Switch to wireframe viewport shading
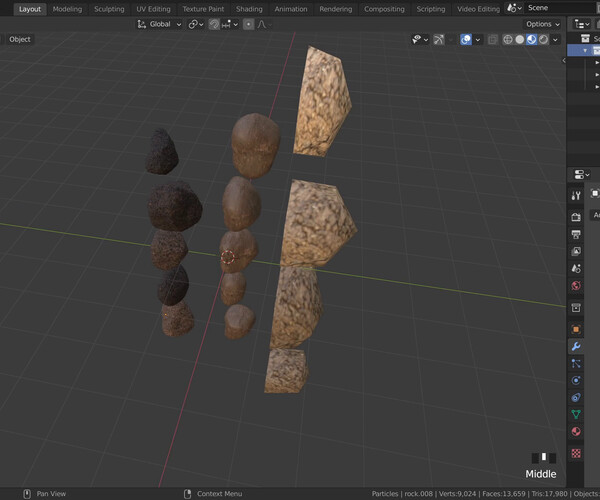 click(x=508, y=39)
